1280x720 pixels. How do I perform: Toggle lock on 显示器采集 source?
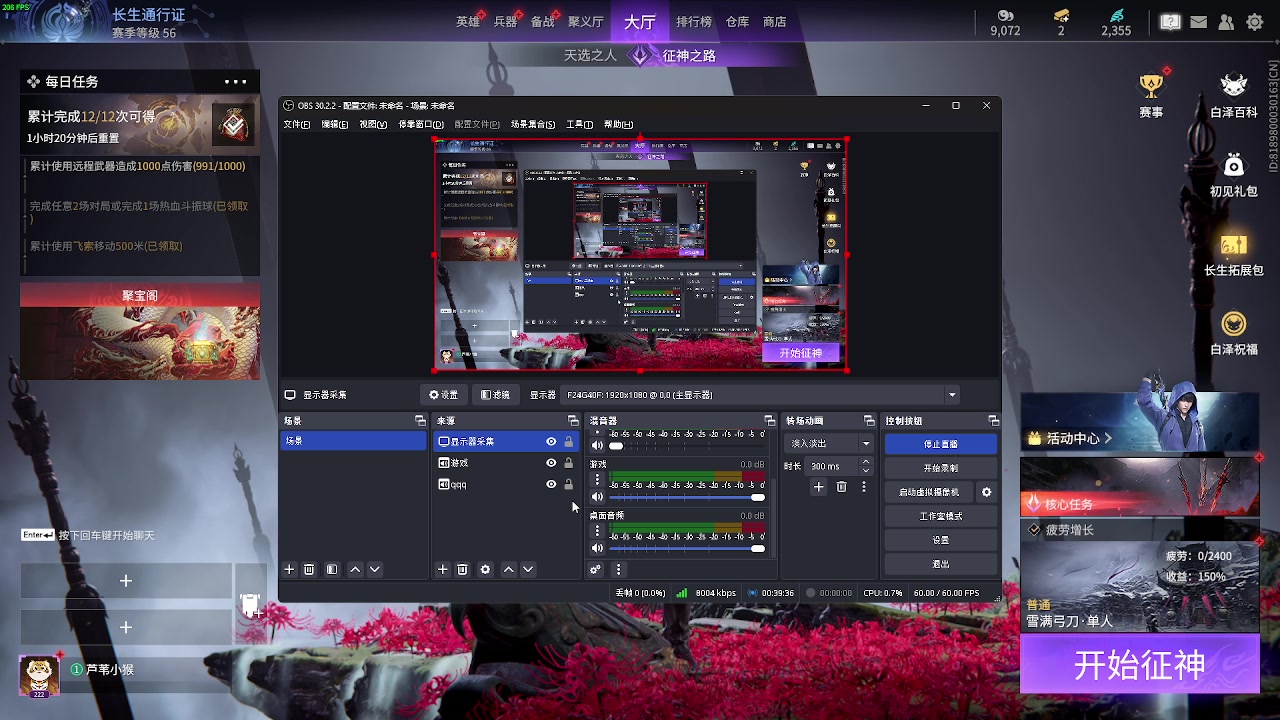pos(569,441)
